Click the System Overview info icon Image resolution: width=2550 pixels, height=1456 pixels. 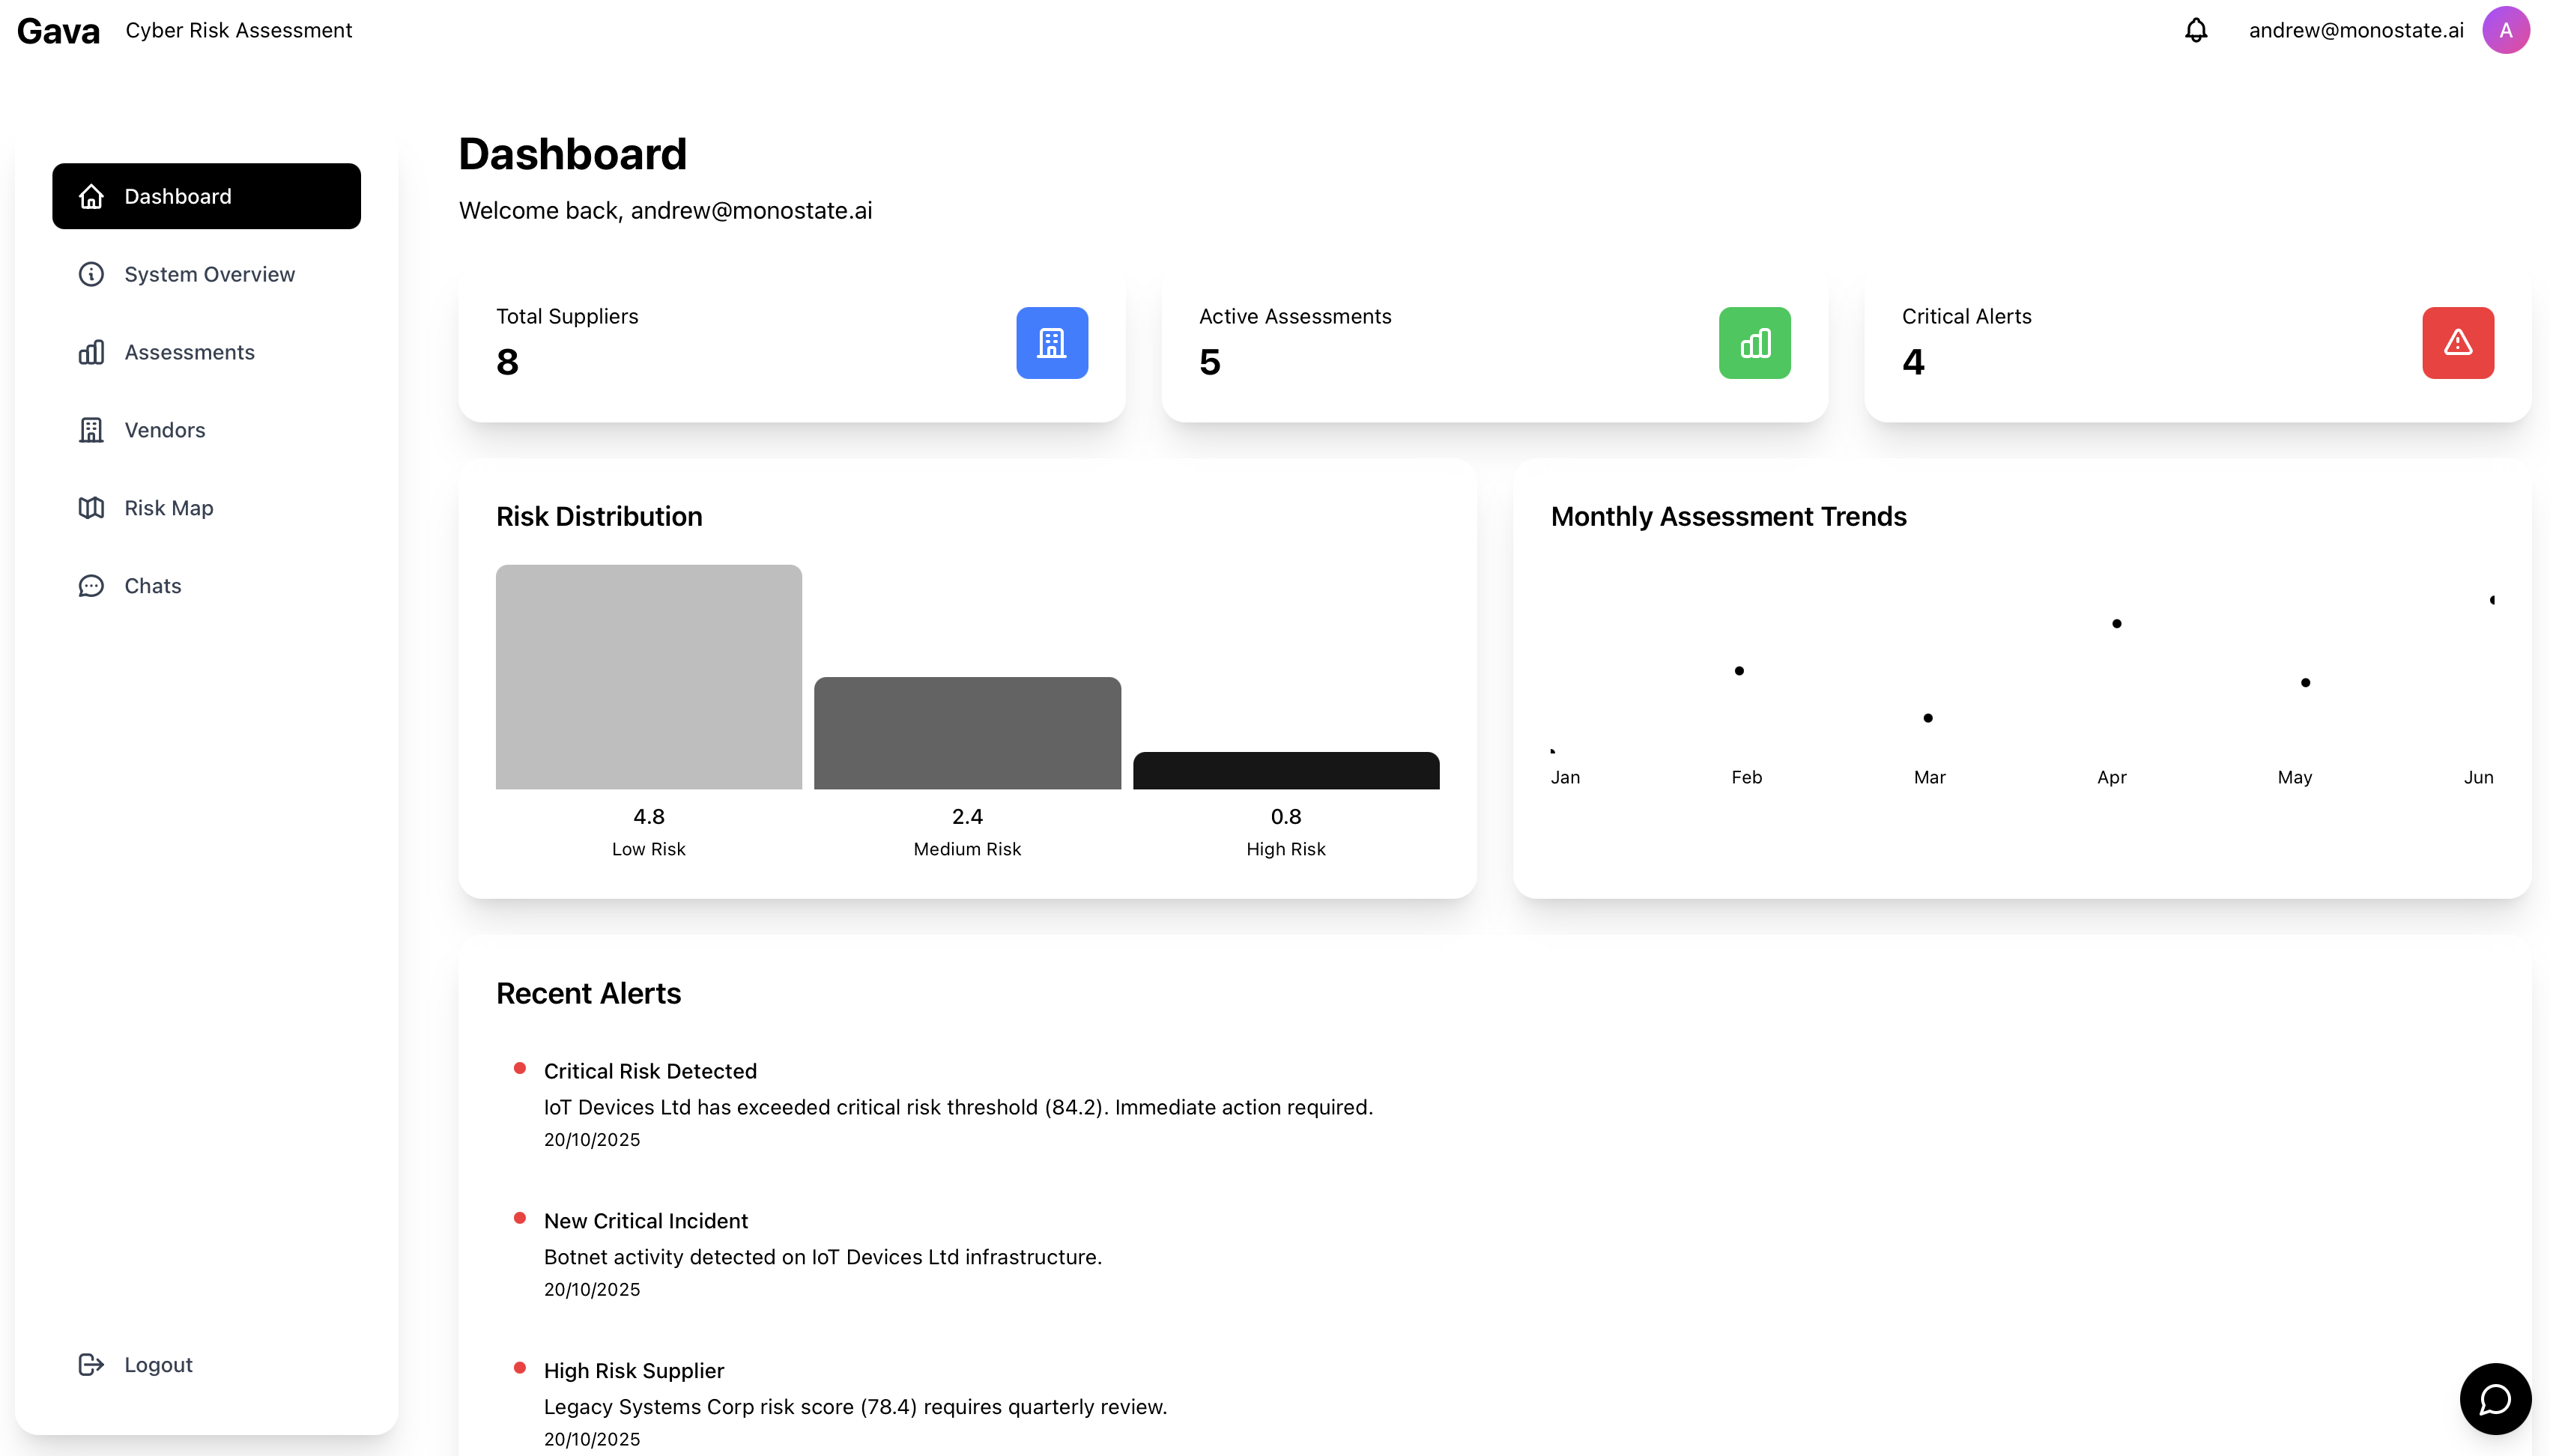91,274
